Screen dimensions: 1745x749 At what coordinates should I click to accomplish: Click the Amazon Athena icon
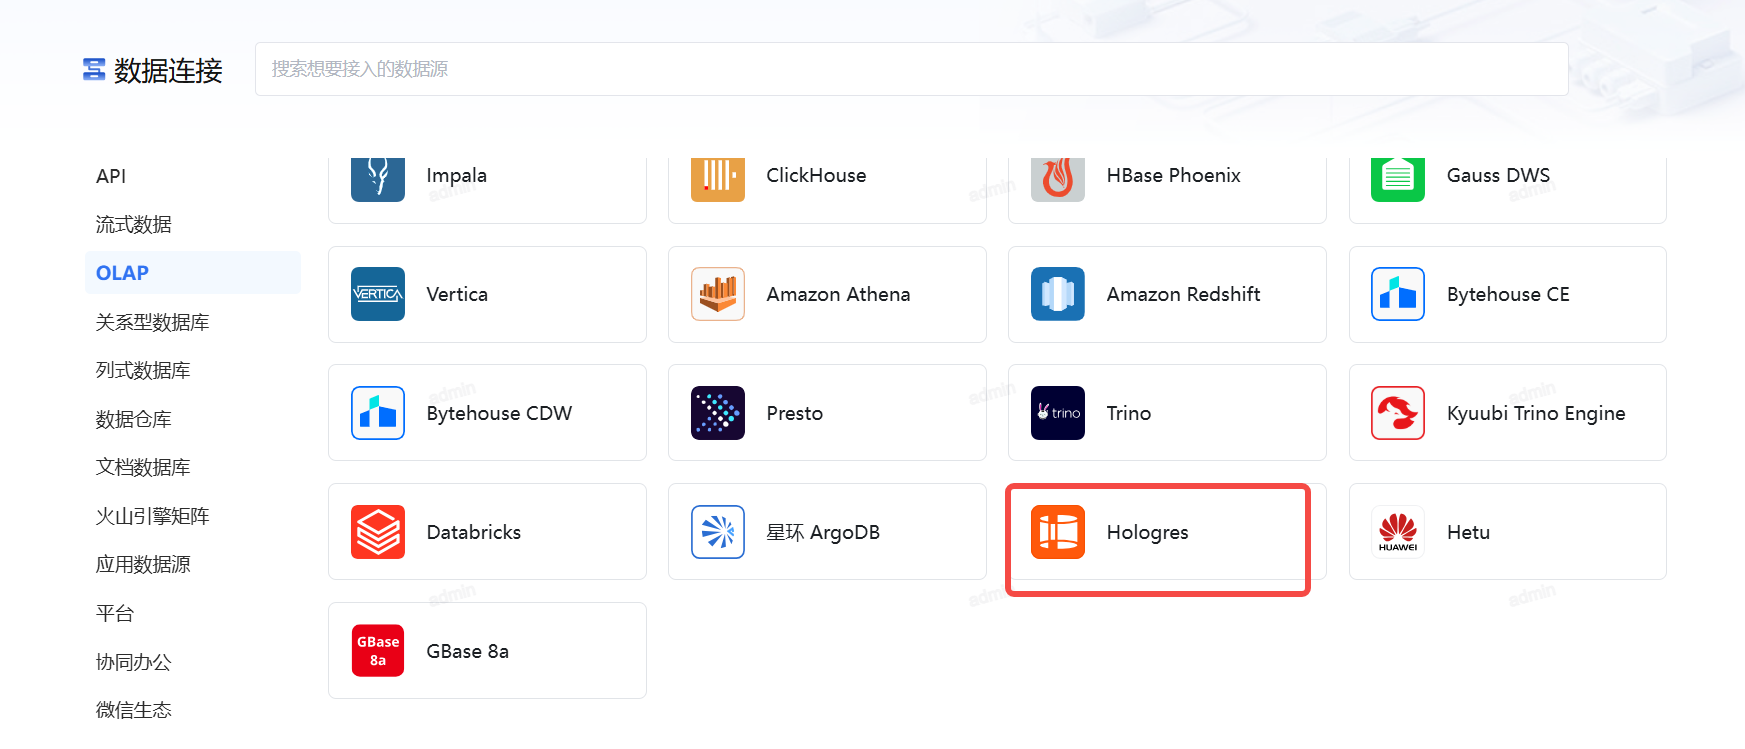717,294
